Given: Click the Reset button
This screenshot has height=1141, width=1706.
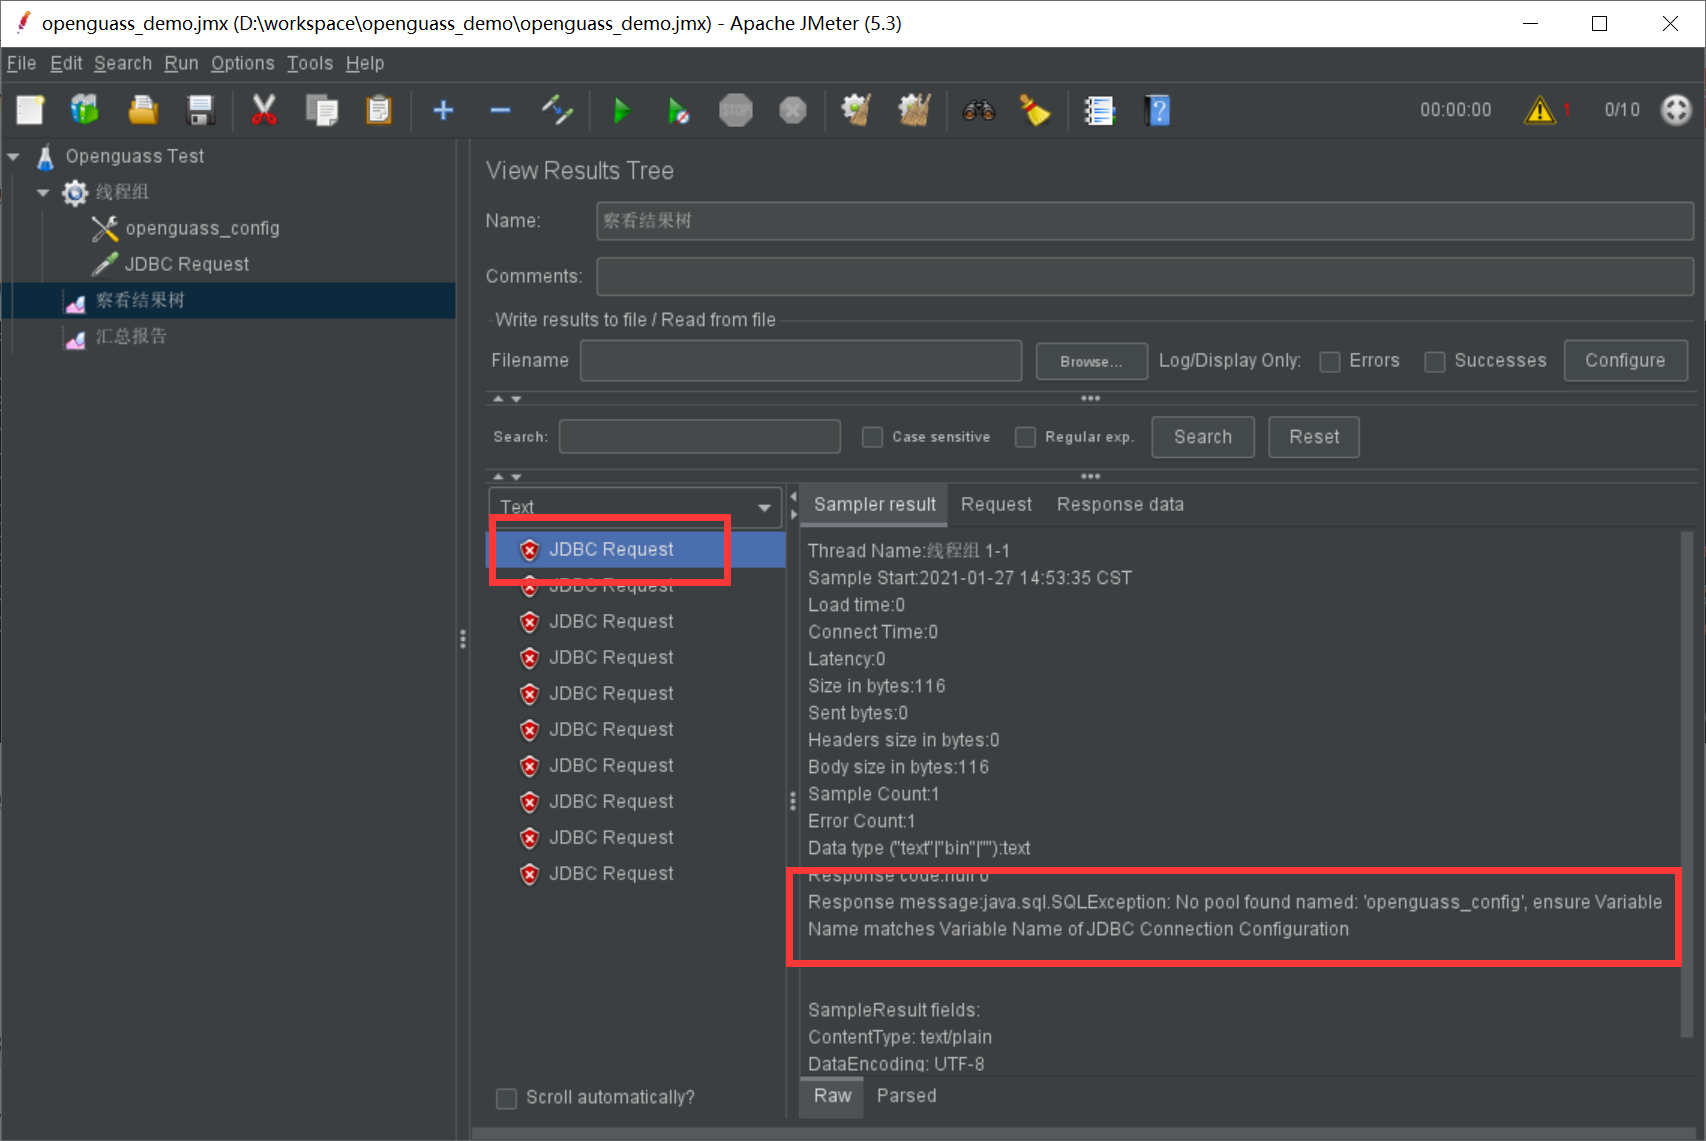Looking at the screenshot, I should tap(1314, 437).
